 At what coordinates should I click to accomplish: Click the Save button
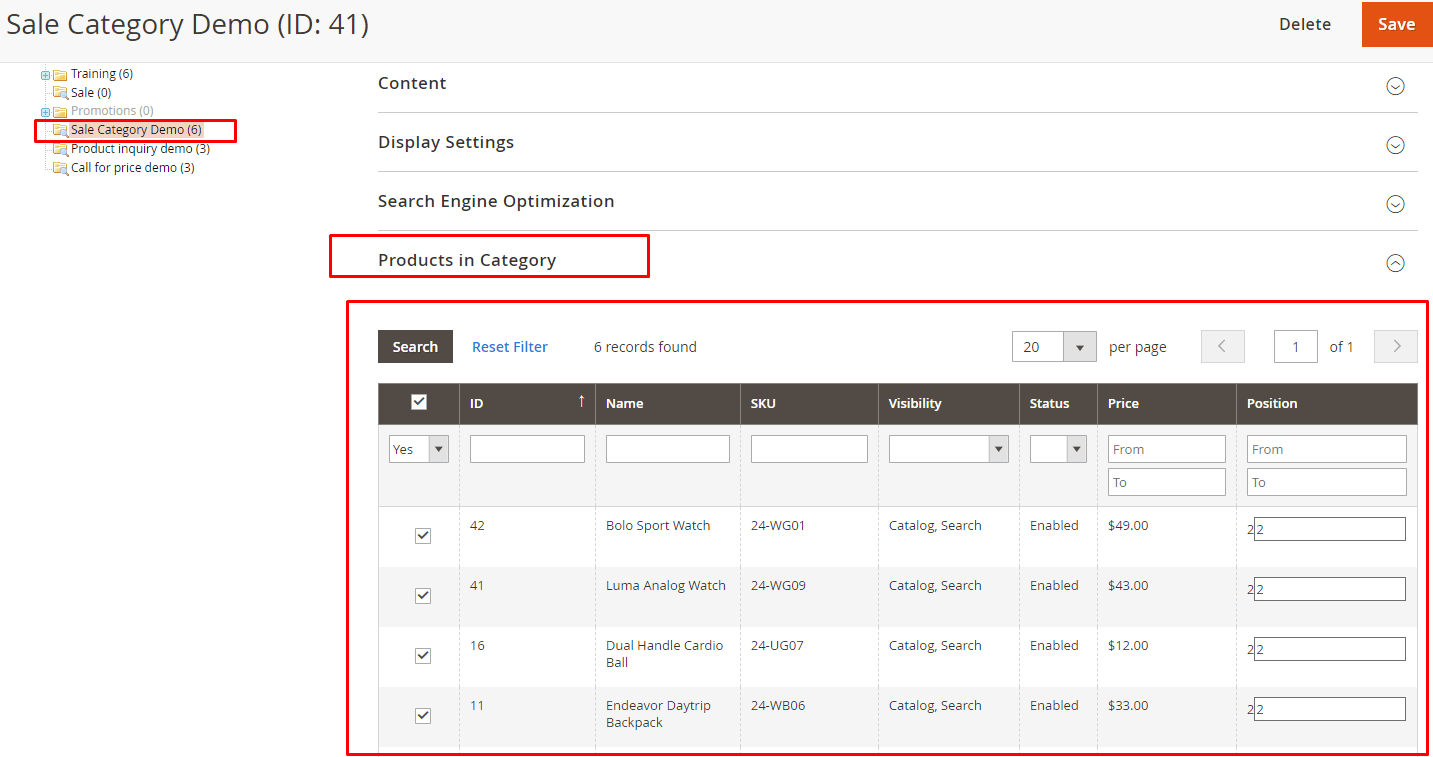(1396, 24)
